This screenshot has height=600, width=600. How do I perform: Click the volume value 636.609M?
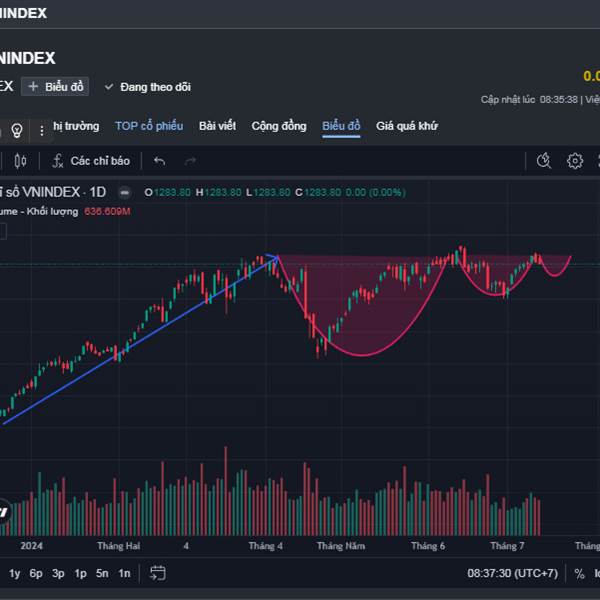107,211
